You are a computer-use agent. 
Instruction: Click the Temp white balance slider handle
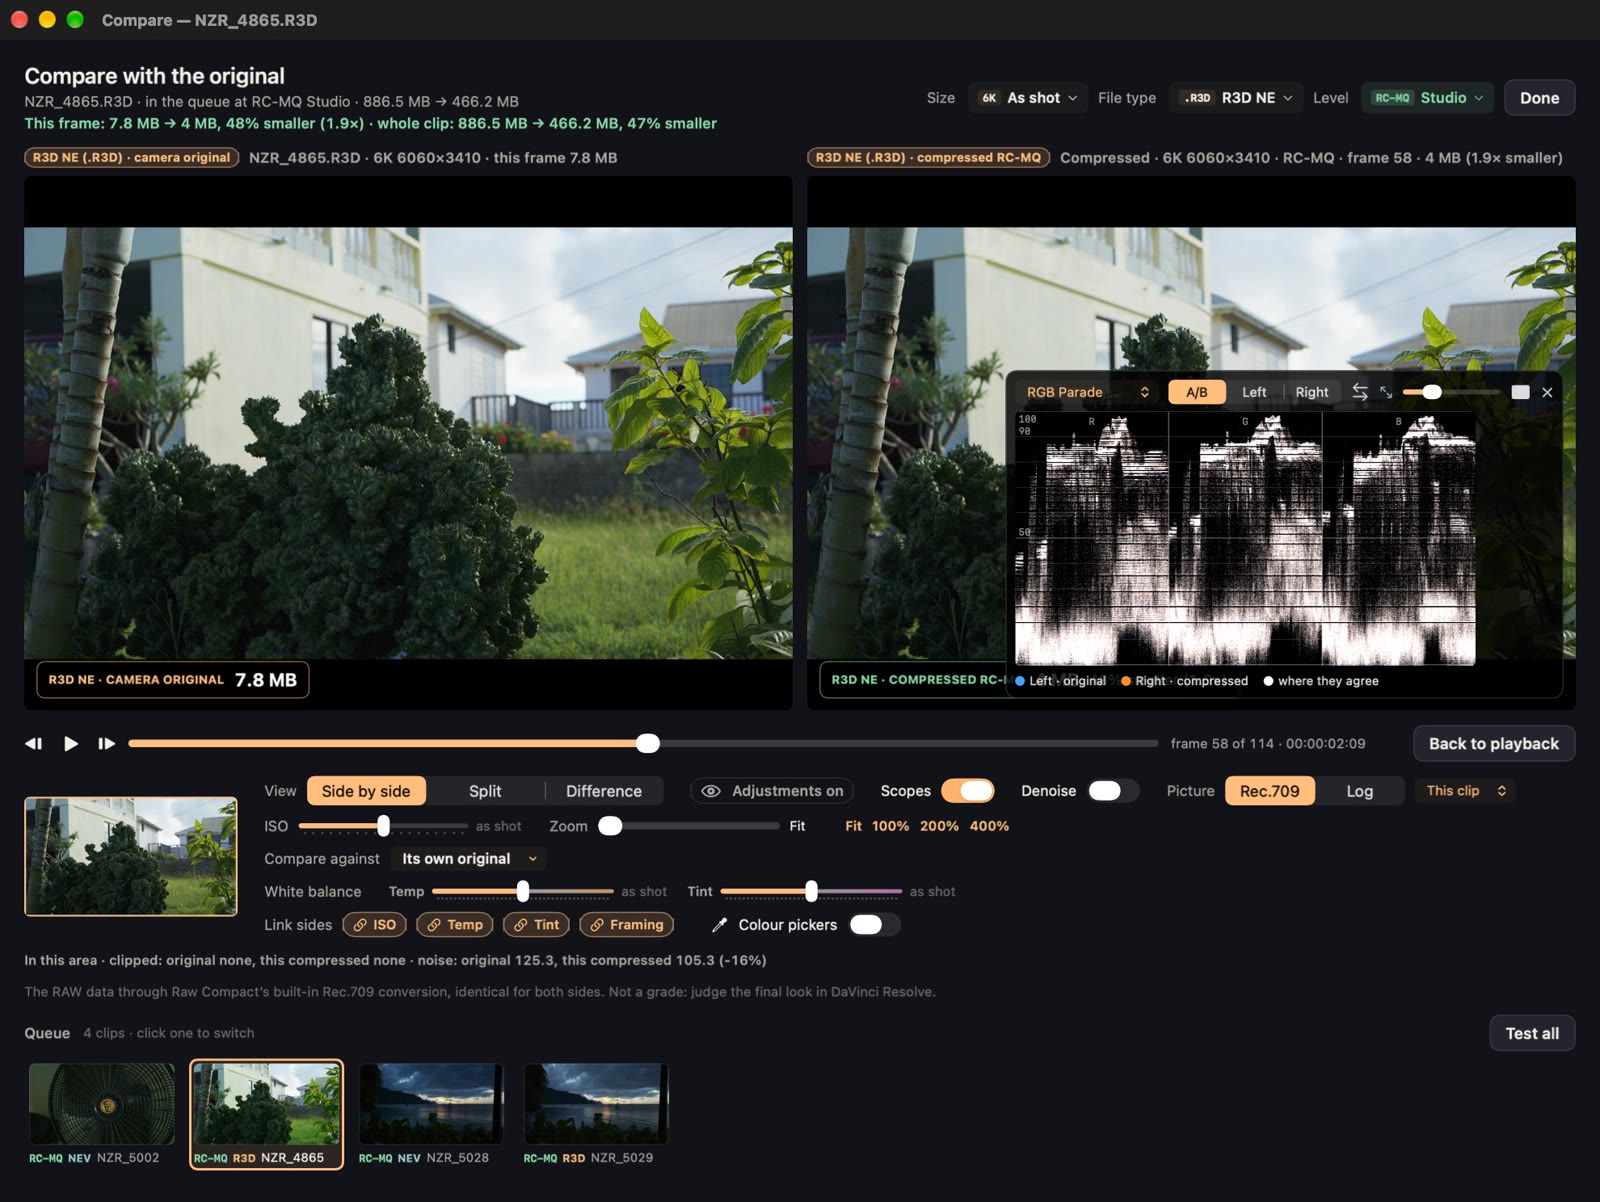(x=523, y=891)
